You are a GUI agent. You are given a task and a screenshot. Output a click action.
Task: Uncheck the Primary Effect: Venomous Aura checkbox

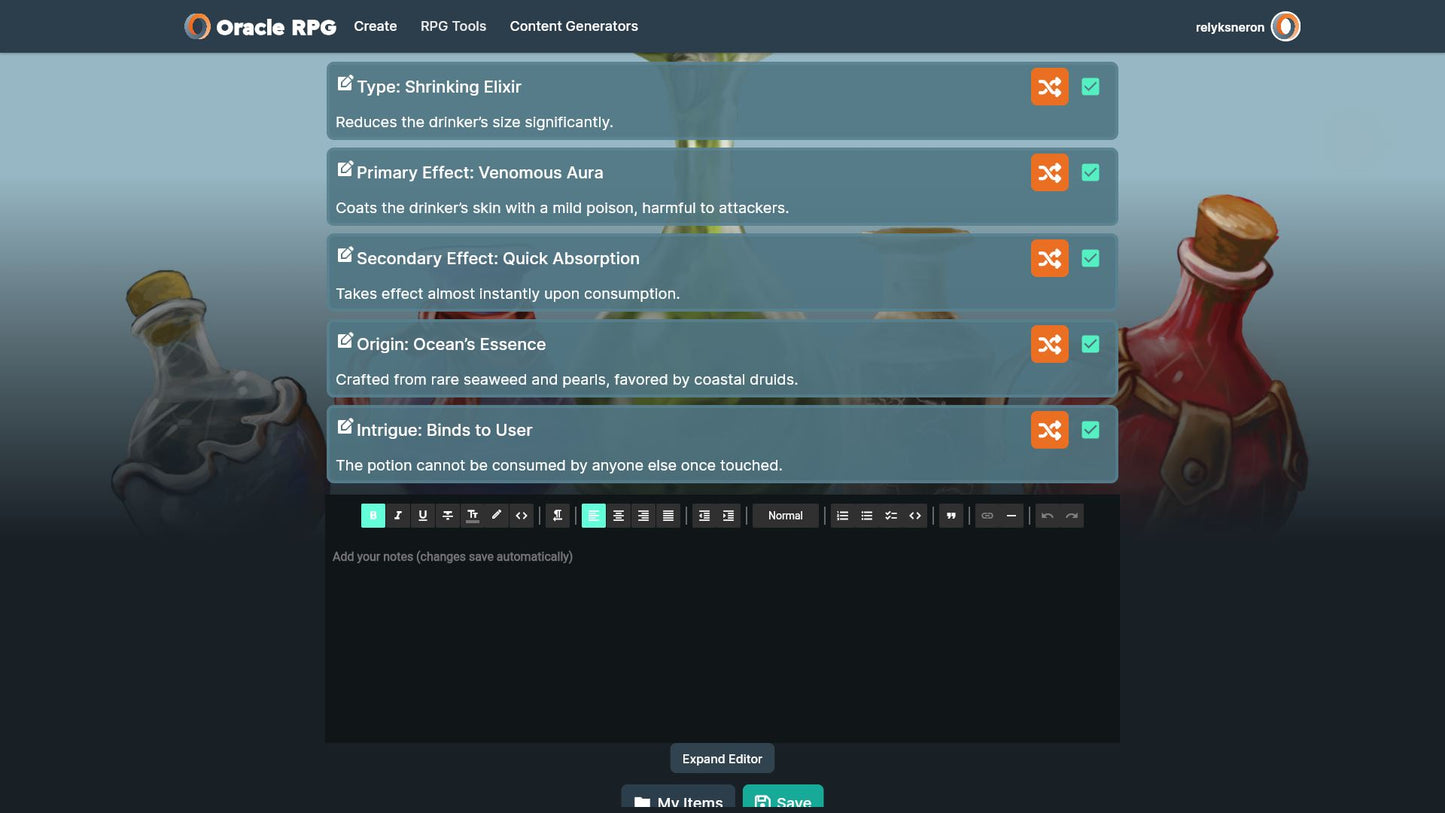[x=1090, y=173]
